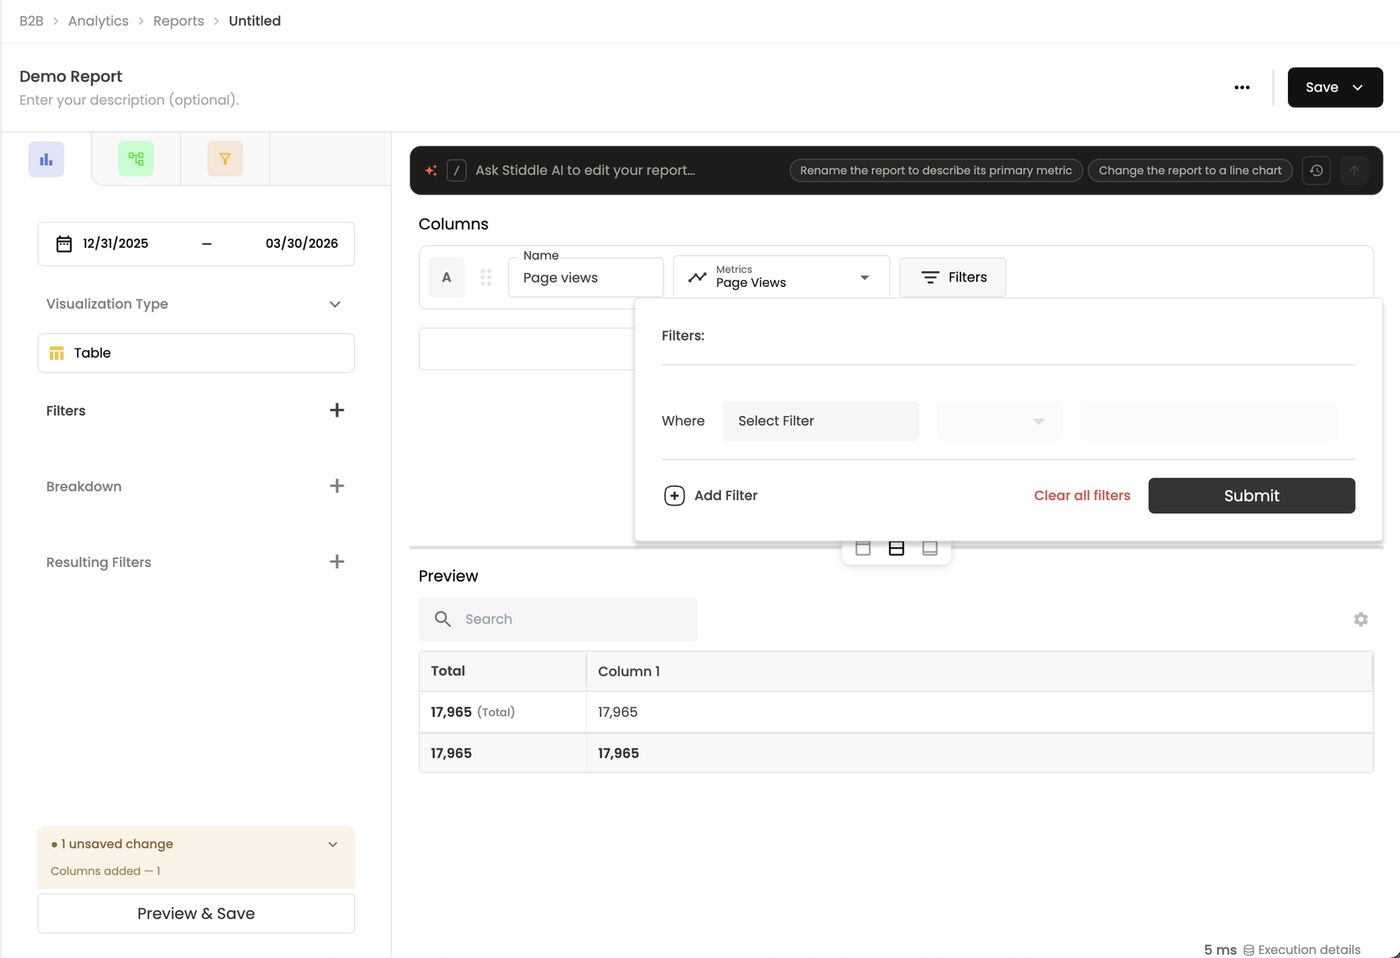This screenshot has width=1400, height=958.
Task: Collapse the Visualization Type section
Action: coord(335,304)
